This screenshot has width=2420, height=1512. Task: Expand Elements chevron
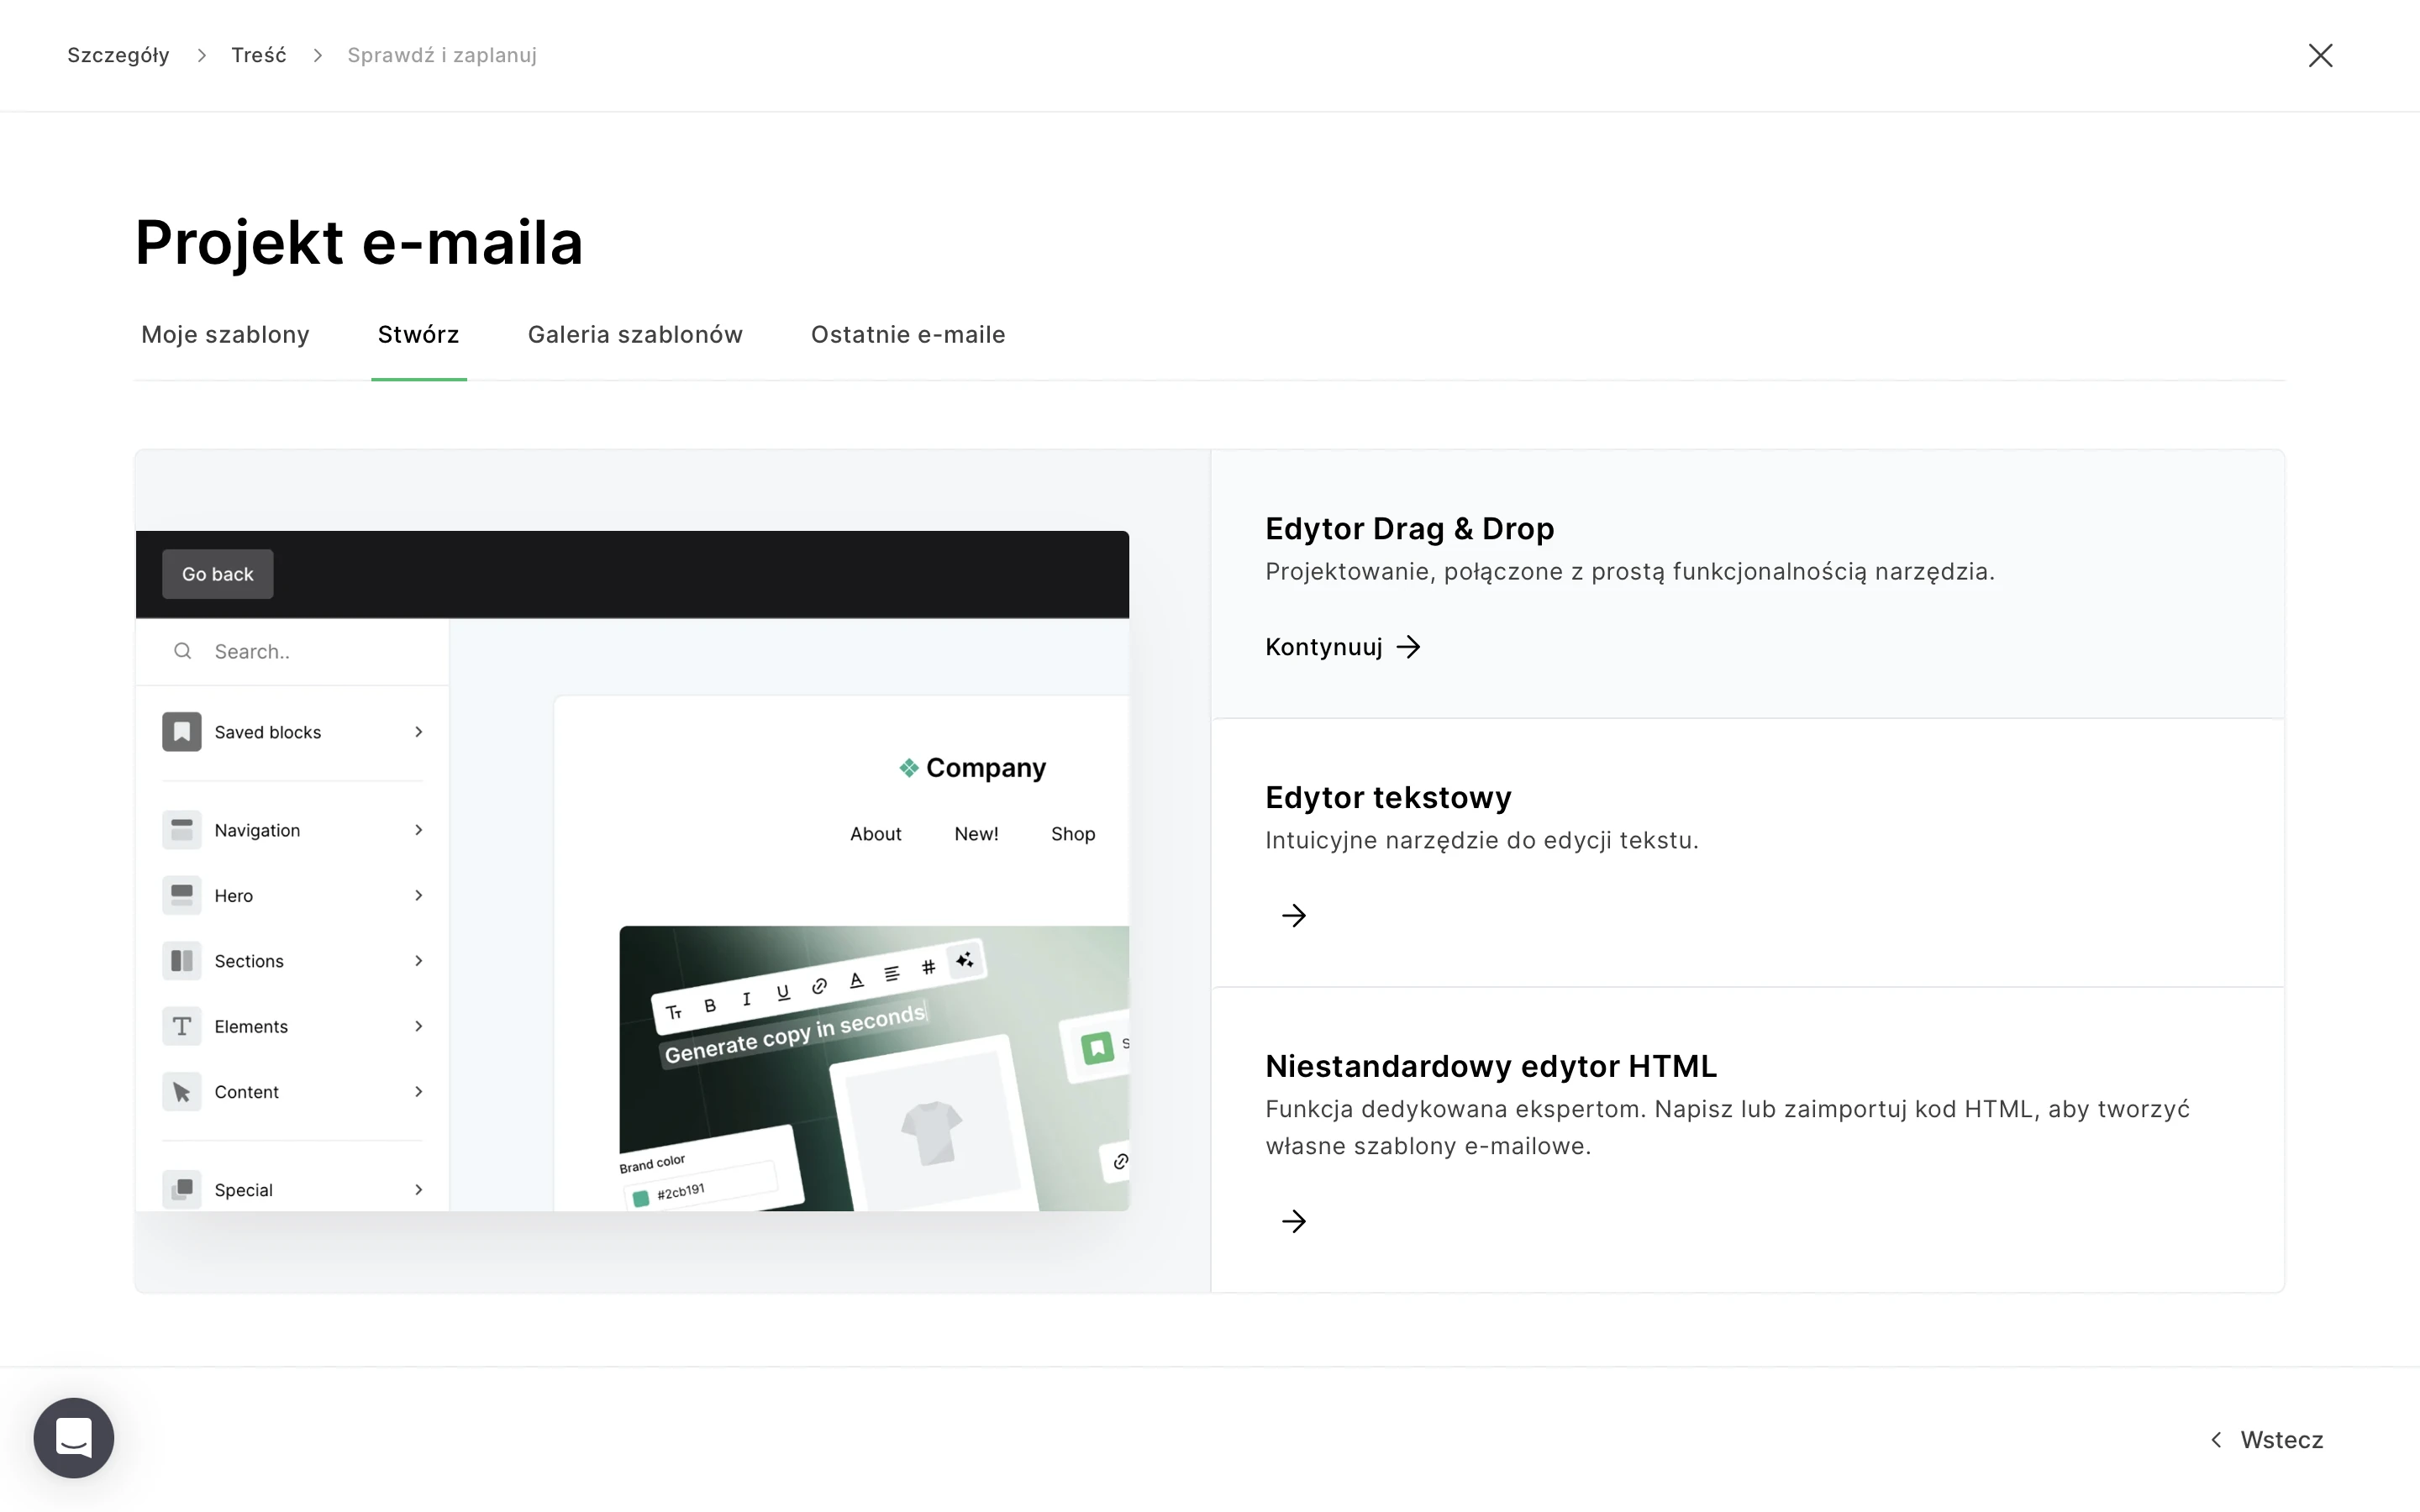click(419, 1026)
